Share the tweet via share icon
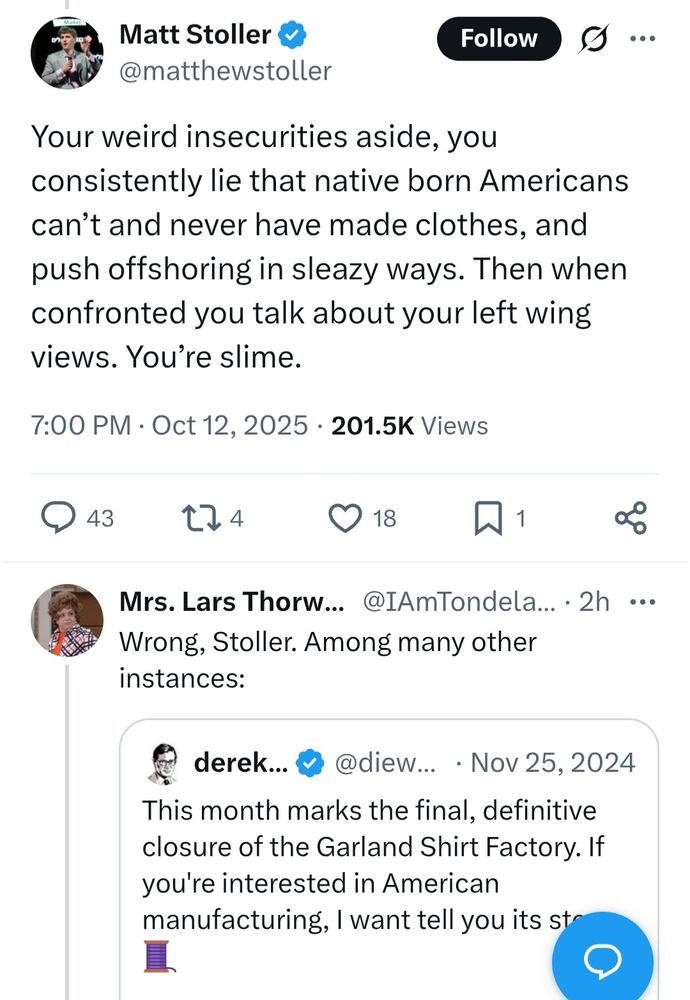 (x=631, y=517)
